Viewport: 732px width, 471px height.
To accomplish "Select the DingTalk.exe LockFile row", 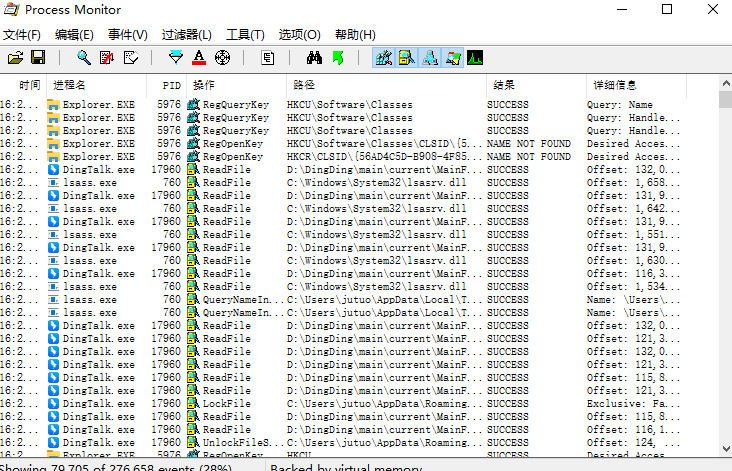I will [343, 404].
